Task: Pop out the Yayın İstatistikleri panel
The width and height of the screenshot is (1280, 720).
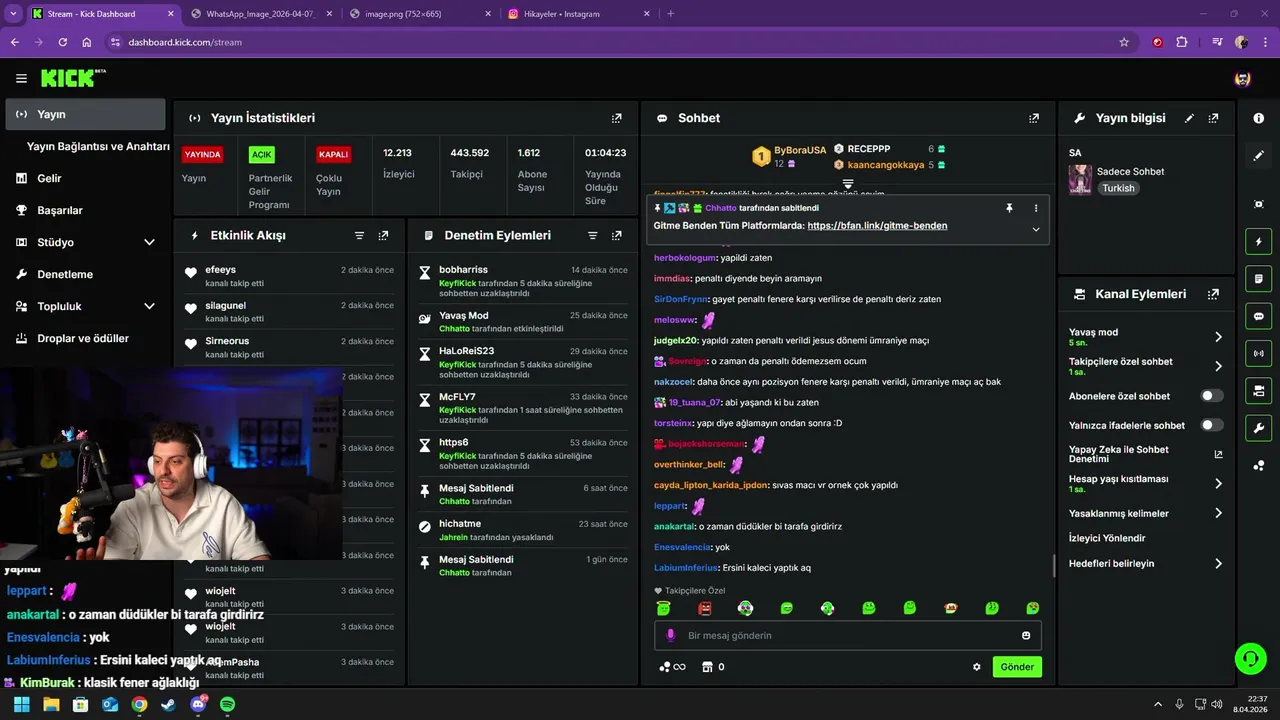Action: coord(617,118)
